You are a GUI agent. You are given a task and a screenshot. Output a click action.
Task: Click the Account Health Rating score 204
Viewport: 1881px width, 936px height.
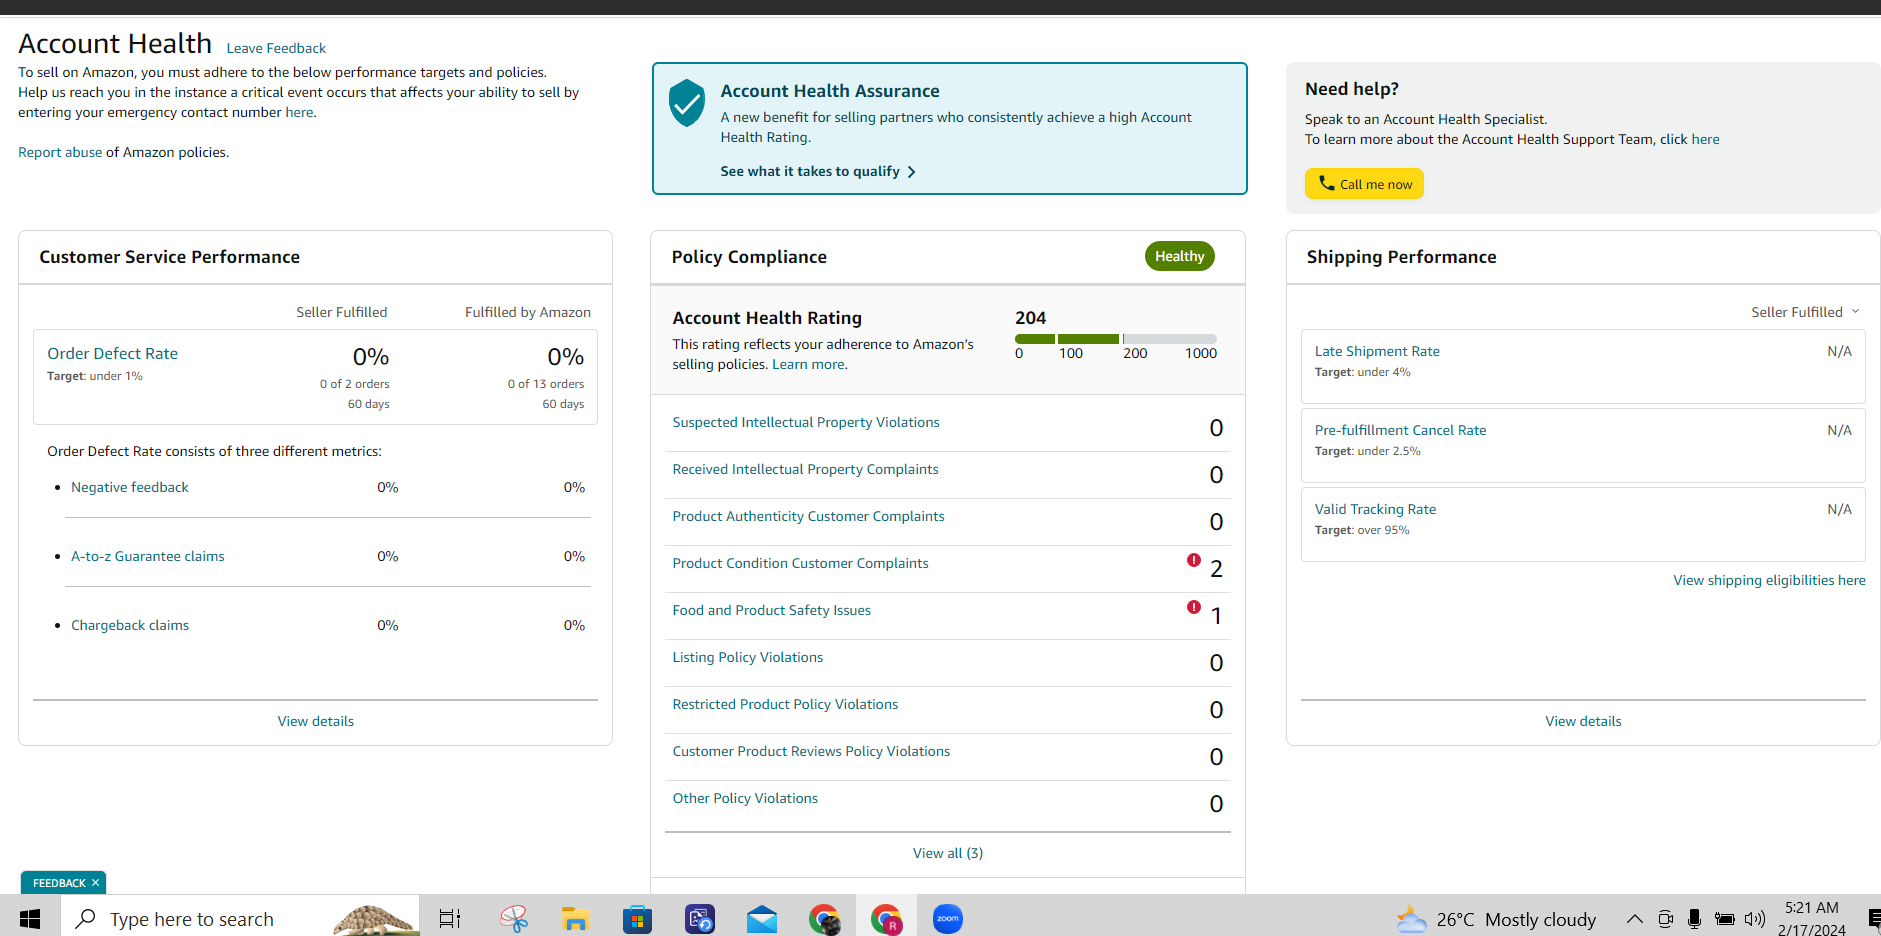[1030, 318]
